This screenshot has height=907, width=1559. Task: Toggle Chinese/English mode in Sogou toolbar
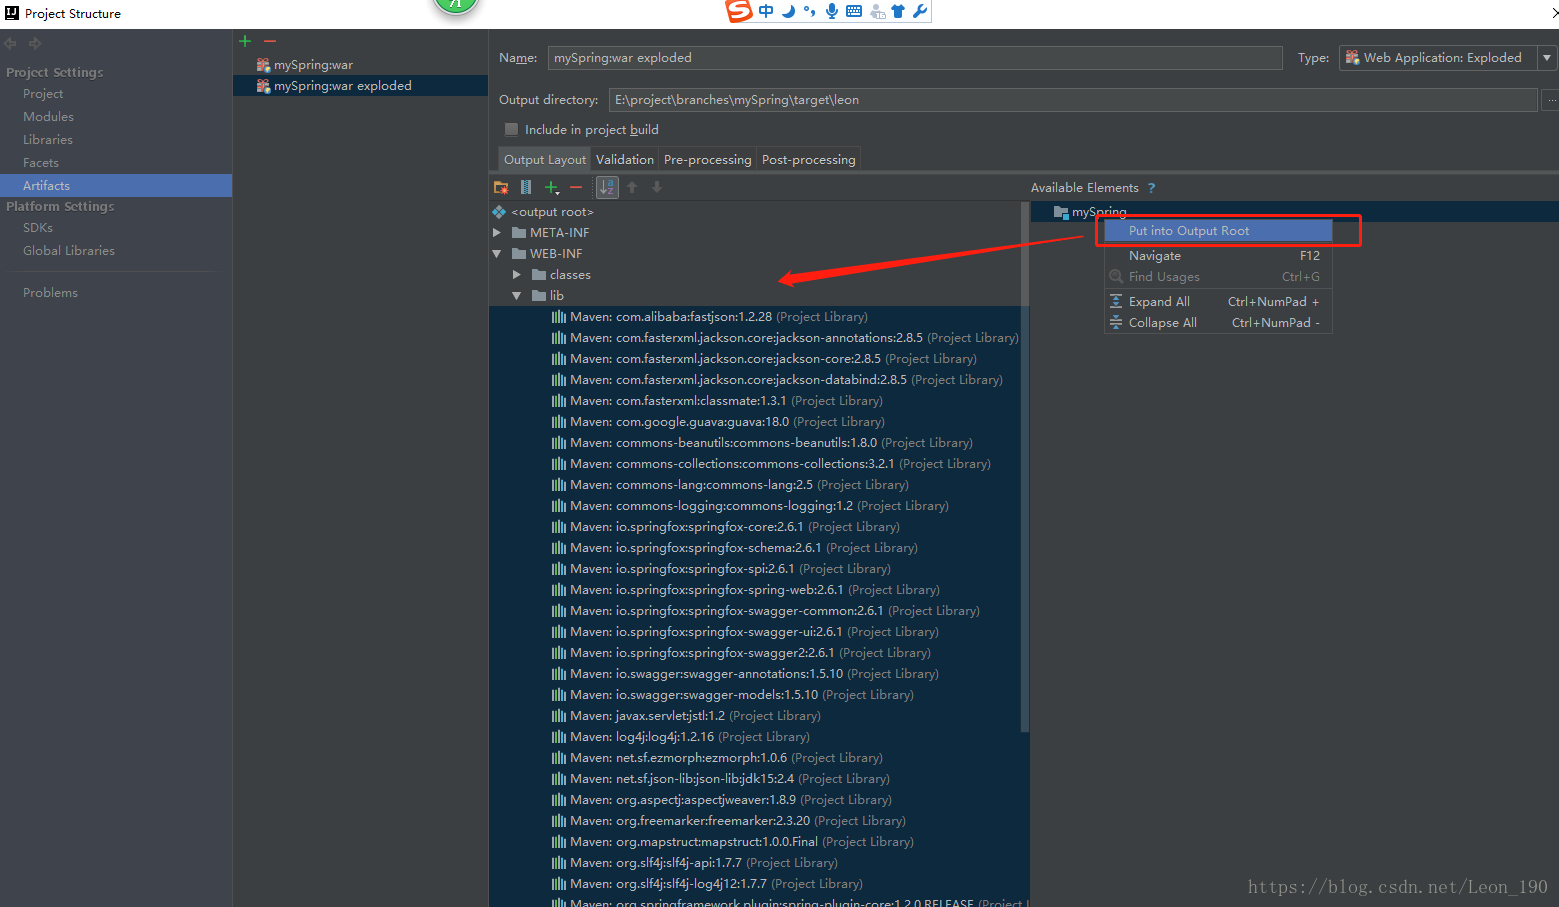[x=766, y=11]
